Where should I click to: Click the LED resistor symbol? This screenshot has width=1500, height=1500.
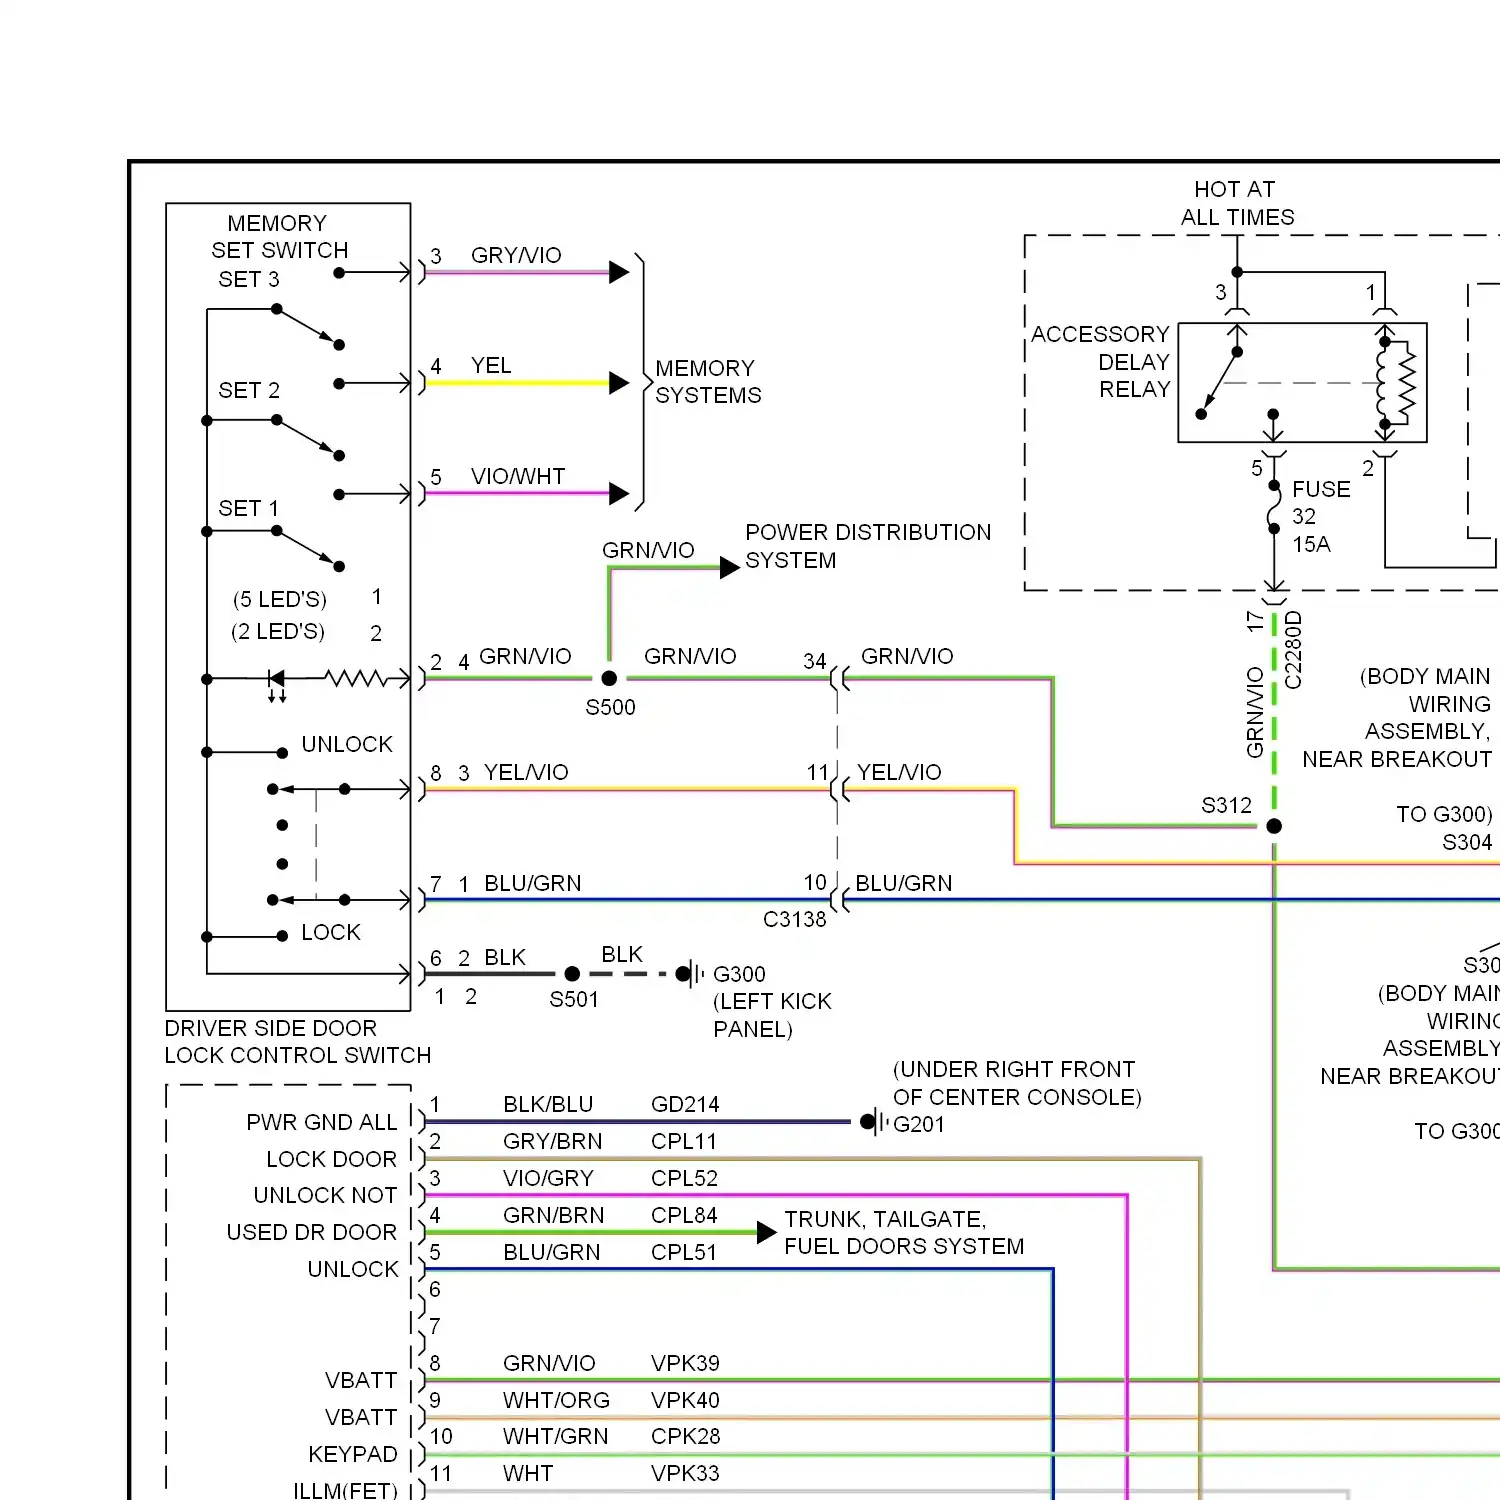(356, 678)
